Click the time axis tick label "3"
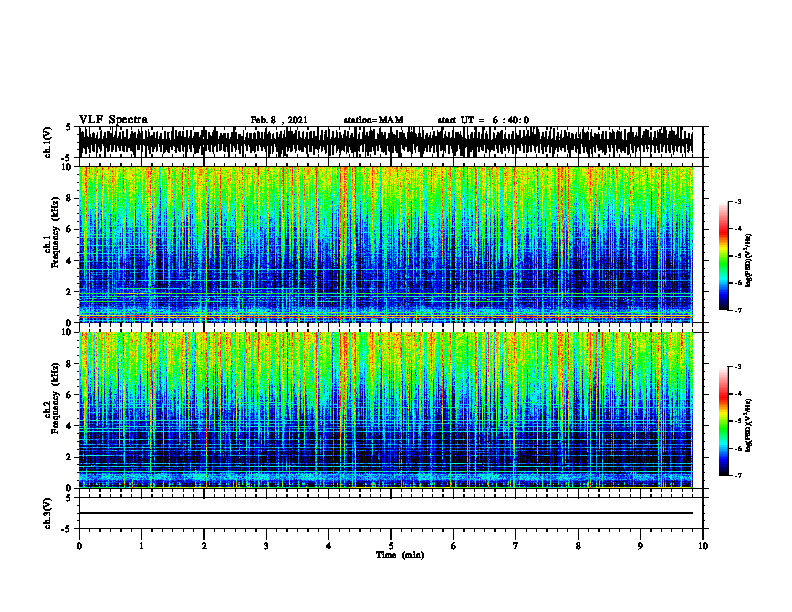The width and height of the screenshot is (792, 612). click(266, 546)
